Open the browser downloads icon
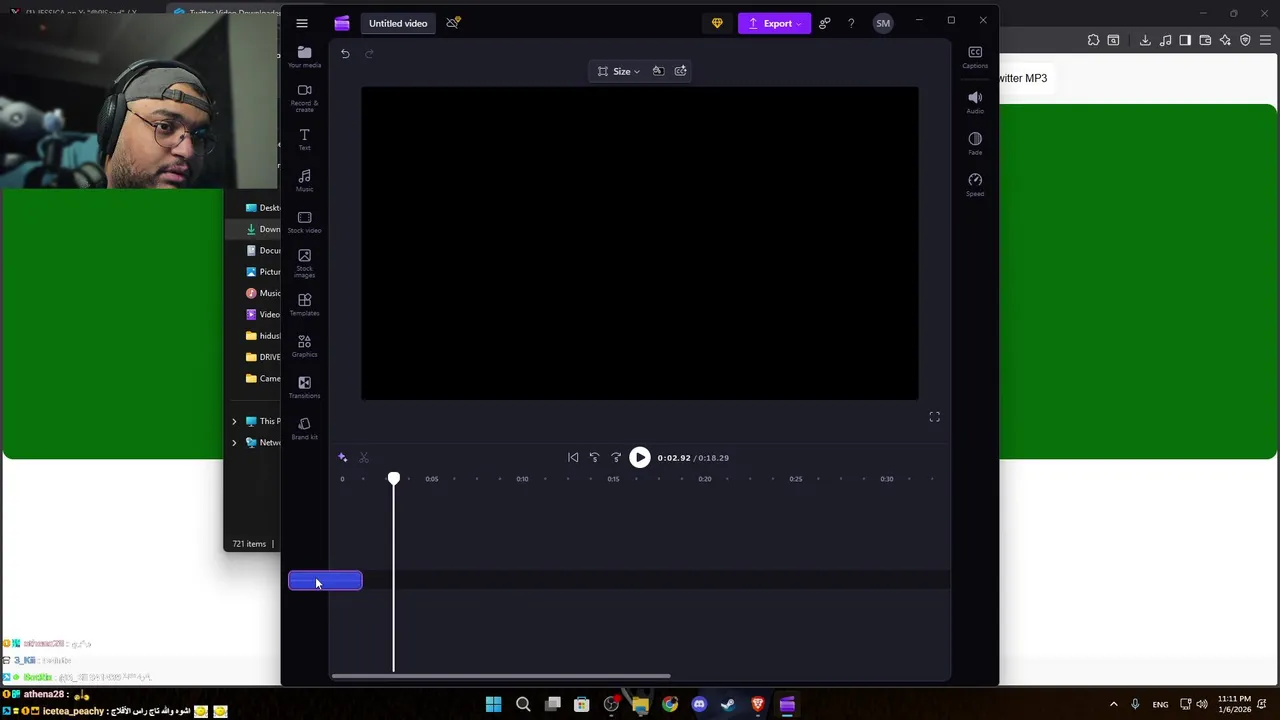Image resolution: width=1280 pixels, height=720 pixels. [1145, 40]
